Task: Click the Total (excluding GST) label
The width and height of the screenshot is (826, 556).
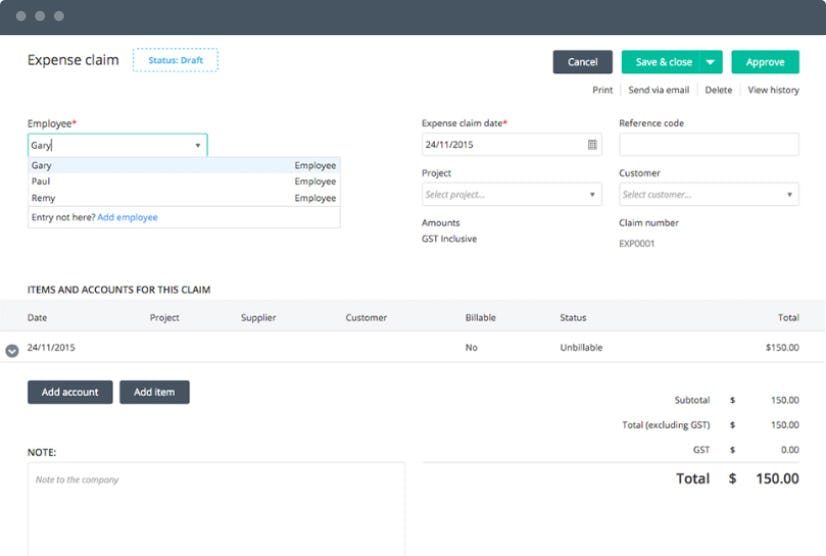Action: pos(666,425)
